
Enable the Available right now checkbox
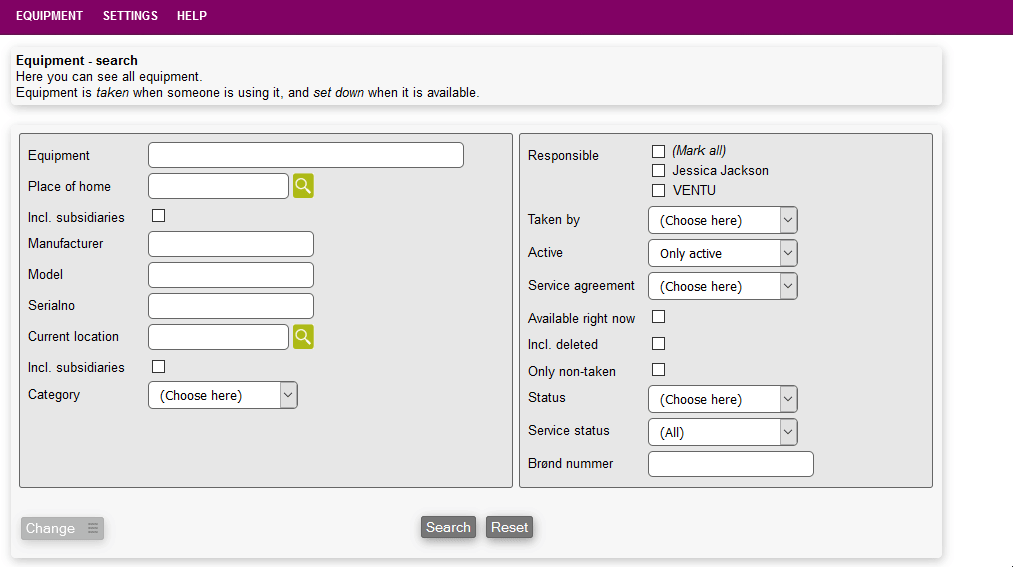(x=658, y=317)
